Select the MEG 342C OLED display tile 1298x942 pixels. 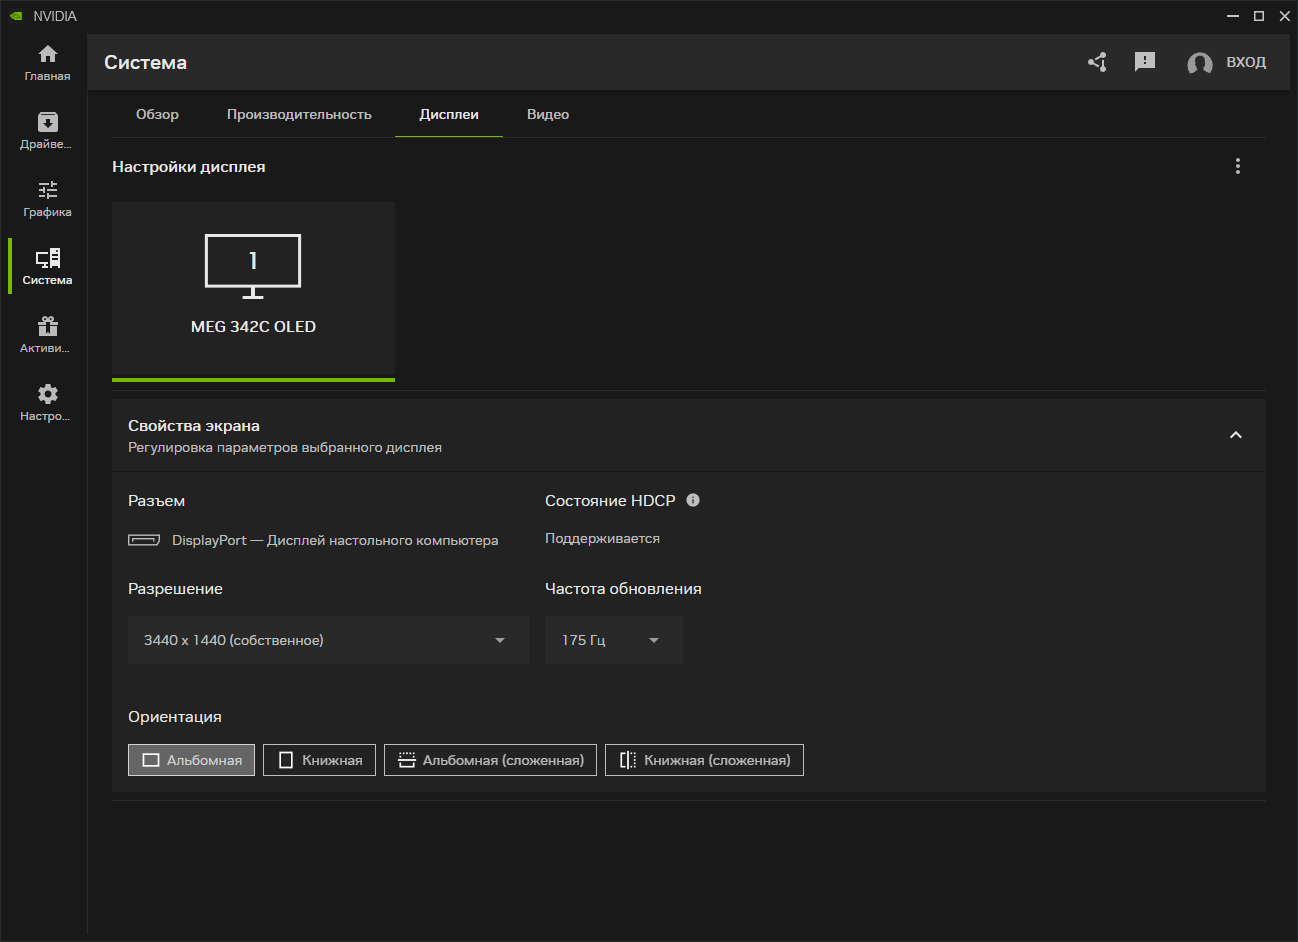pyautogui.click(x=253, y=288)
